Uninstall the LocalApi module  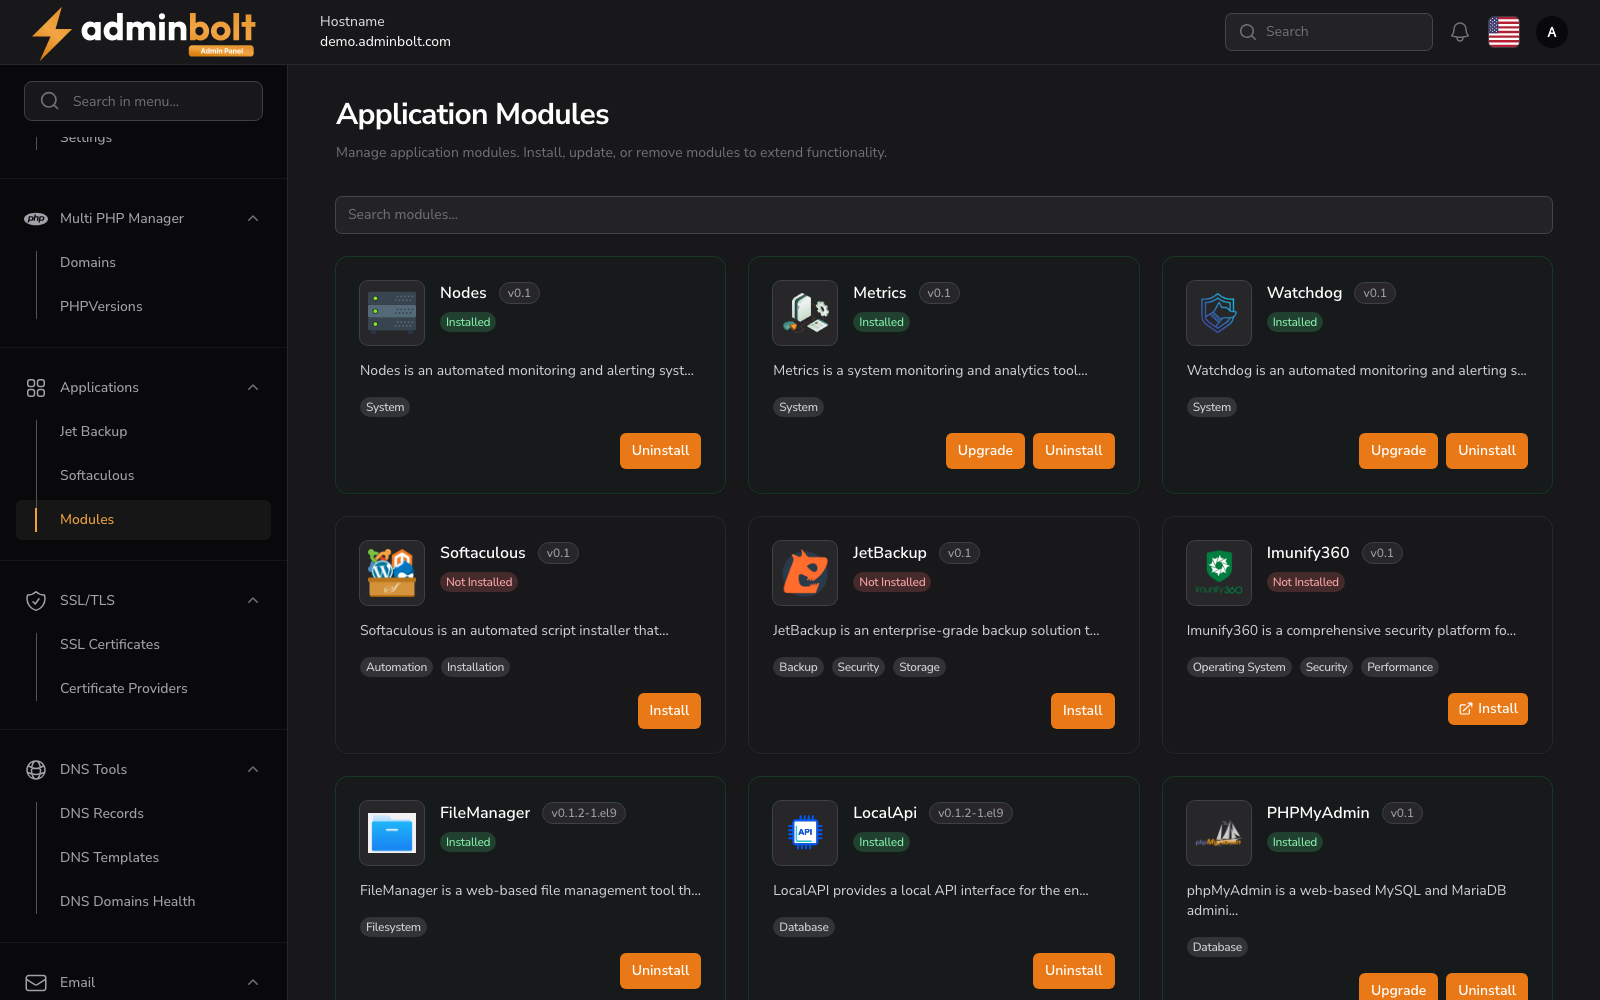[1074, 971]
